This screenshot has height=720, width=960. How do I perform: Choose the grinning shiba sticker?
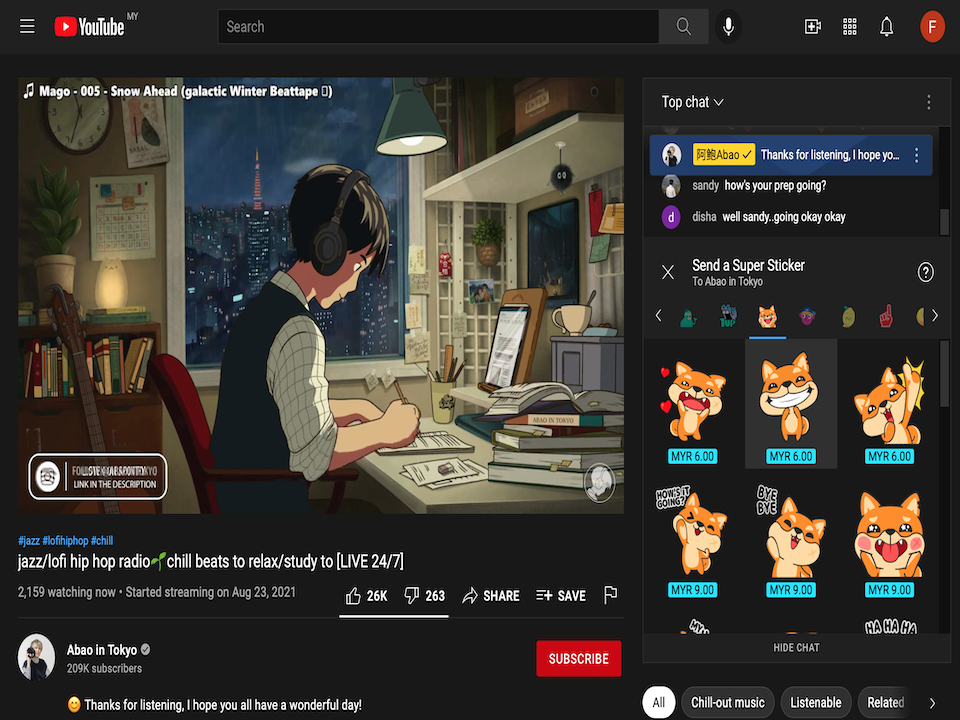791,404
